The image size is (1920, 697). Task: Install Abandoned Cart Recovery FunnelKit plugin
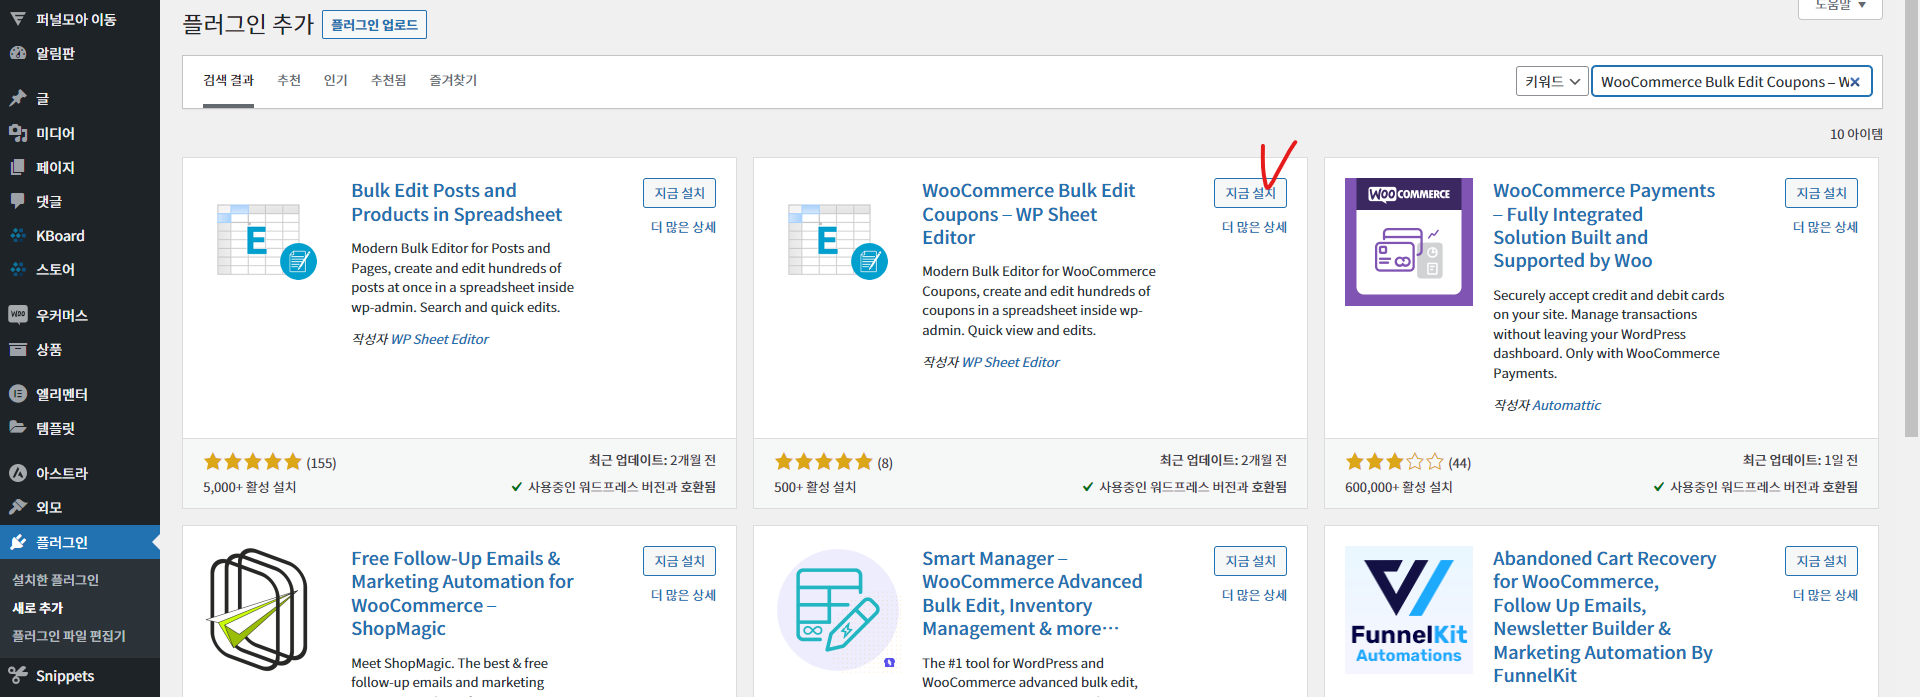[x=1821, y=561]
